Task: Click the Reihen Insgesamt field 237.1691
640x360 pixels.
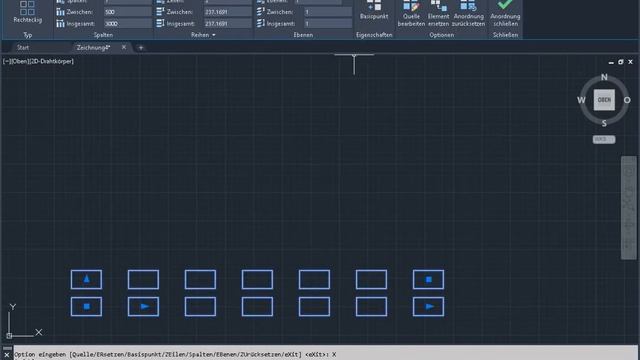Action: pyautogui.click(x=228, y=23)
